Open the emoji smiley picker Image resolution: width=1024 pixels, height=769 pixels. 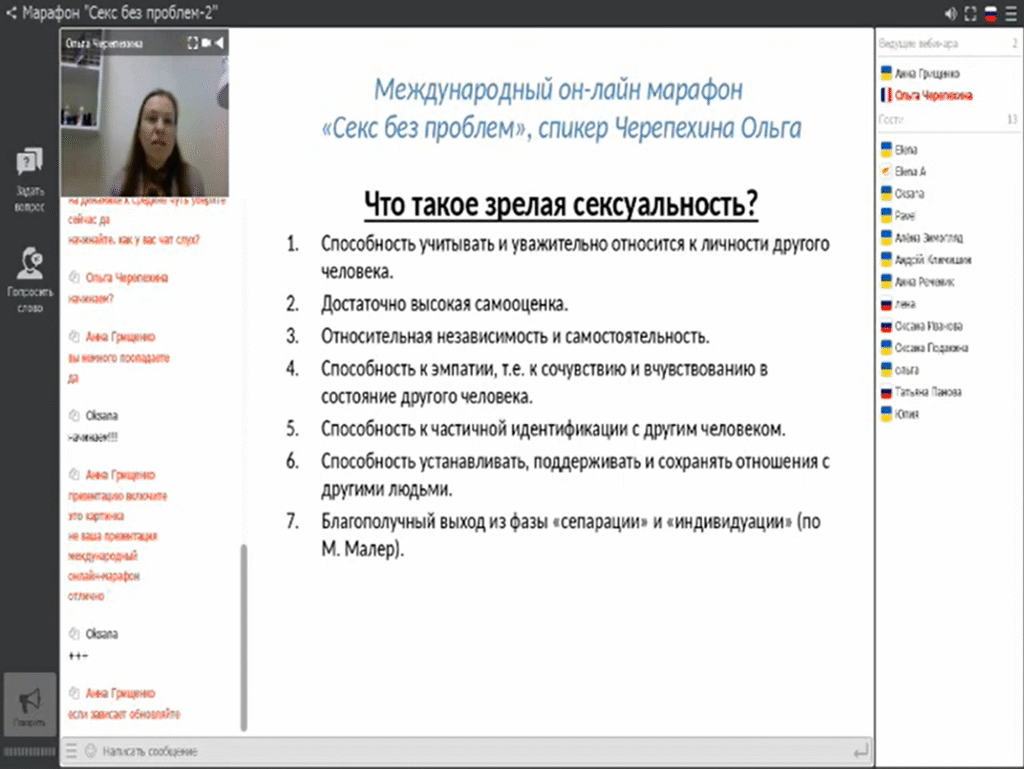click(90, 751)
